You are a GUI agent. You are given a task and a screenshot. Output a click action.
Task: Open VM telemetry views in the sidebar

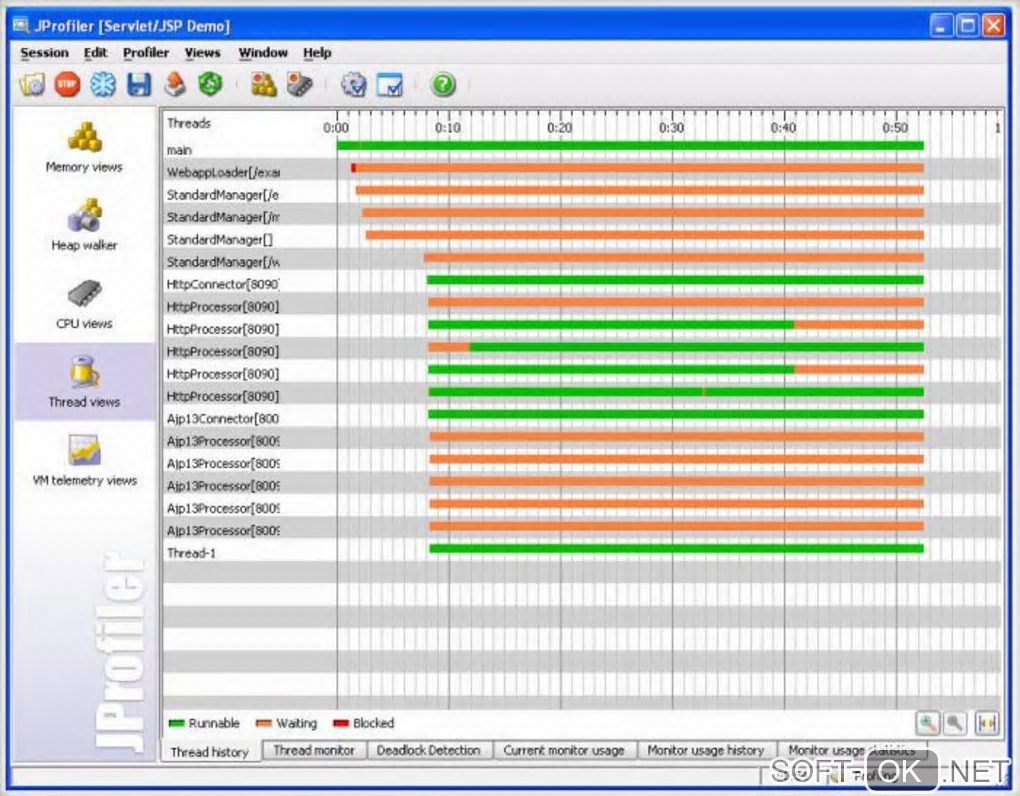click(85, 460)
